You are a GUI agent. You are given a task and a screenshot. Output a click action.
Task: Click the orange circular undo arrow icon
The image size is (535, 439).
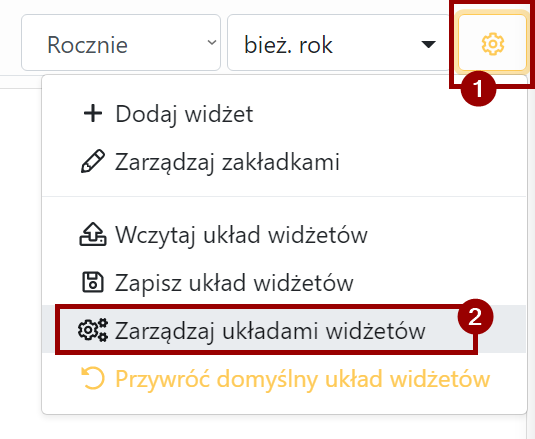(93, 378)
